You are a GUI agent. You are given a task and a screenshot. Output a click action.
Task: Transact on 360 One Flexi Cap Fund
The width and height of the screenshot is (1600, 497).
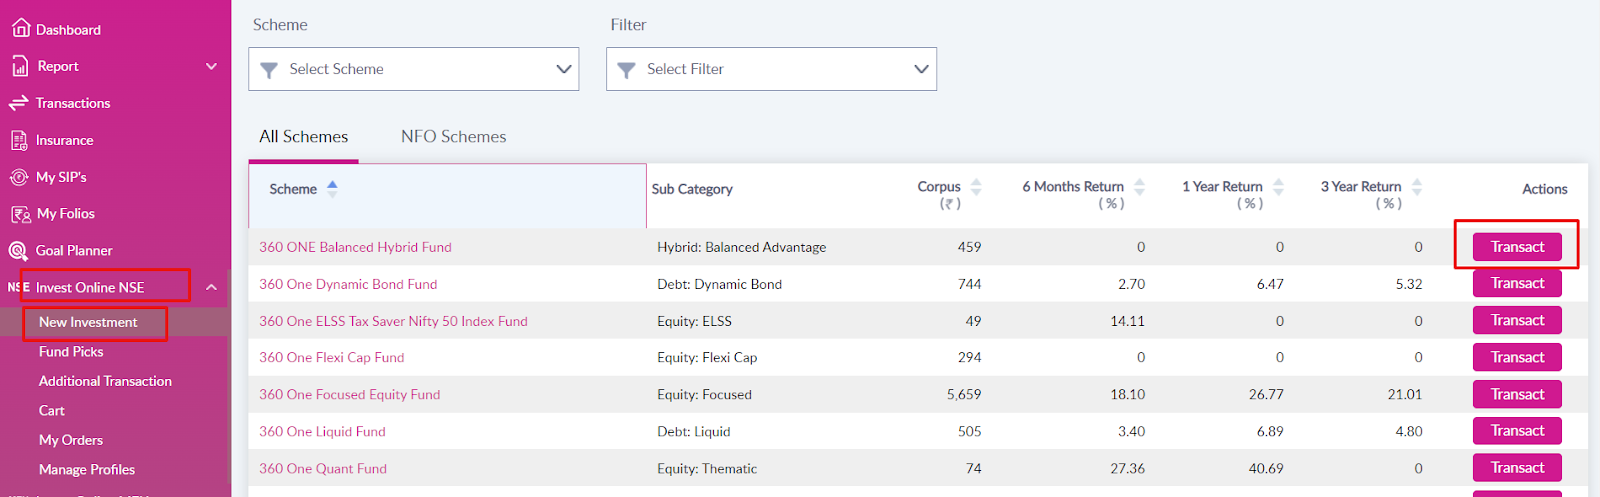1517,357
